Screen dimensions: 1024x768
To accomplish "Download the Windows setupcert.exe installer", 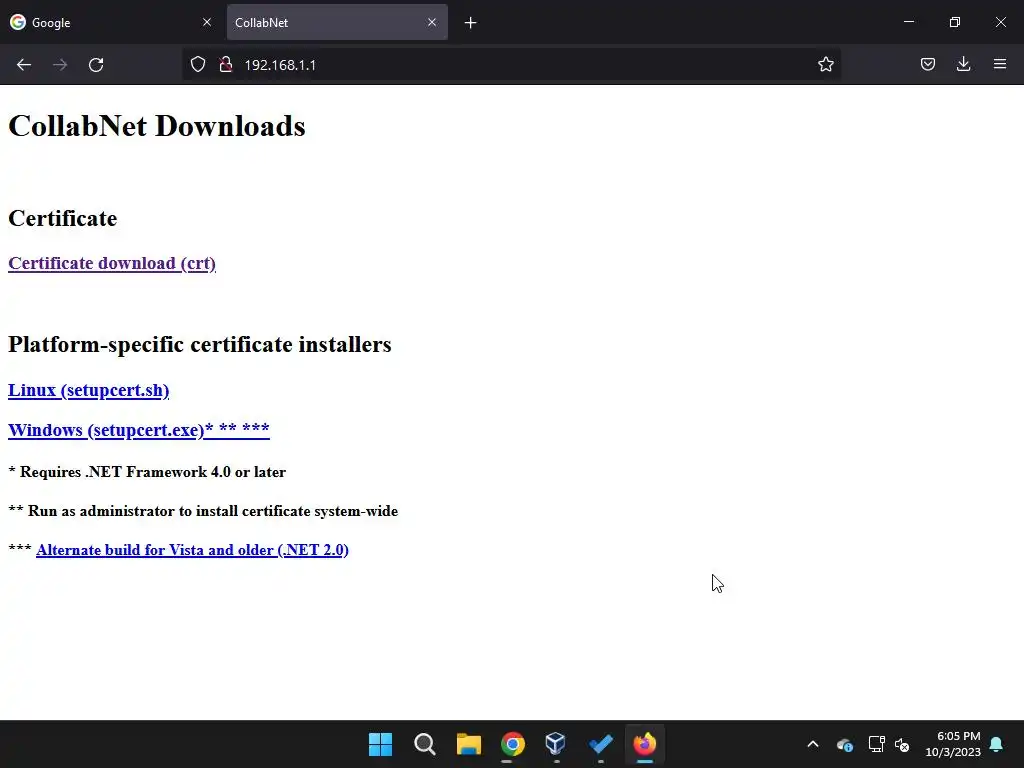I will pyautogui.click(x=138, y=430).
